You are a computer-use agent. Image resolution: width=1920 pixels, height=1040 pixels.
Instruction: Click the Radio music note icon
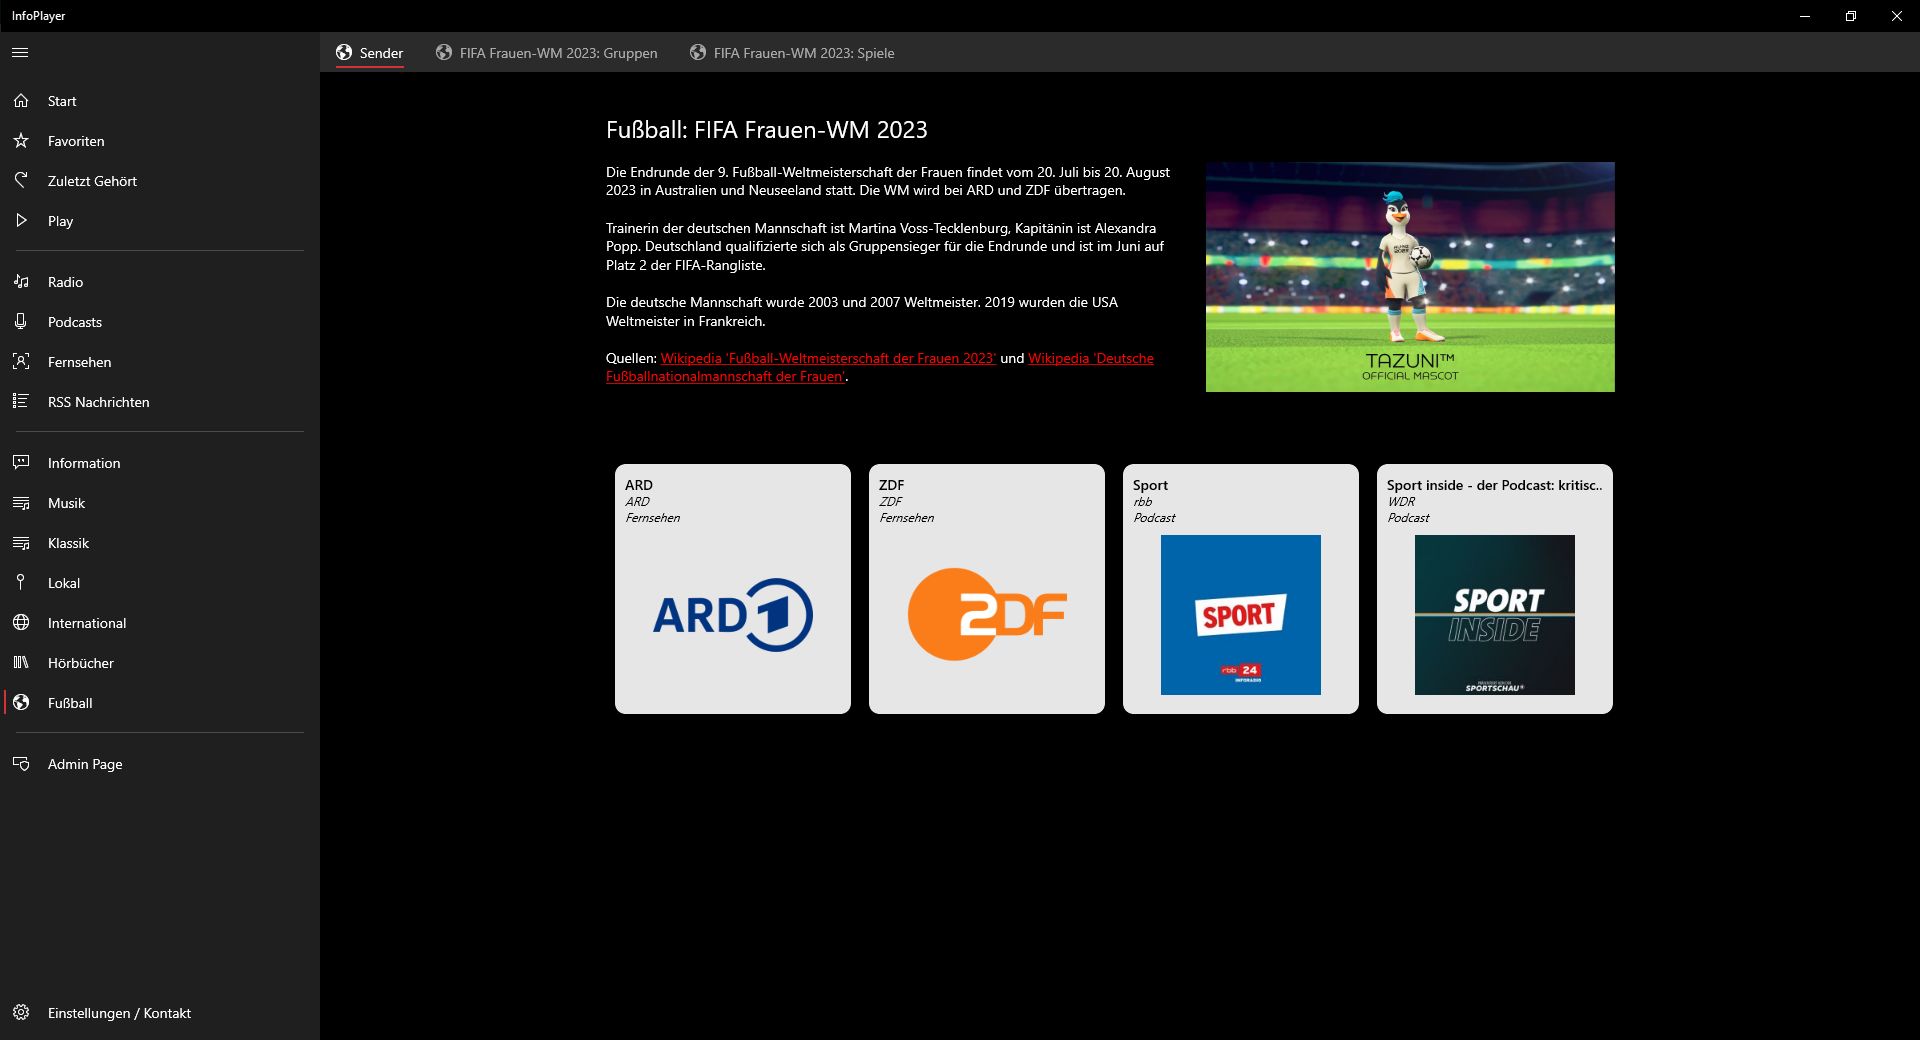21,282
